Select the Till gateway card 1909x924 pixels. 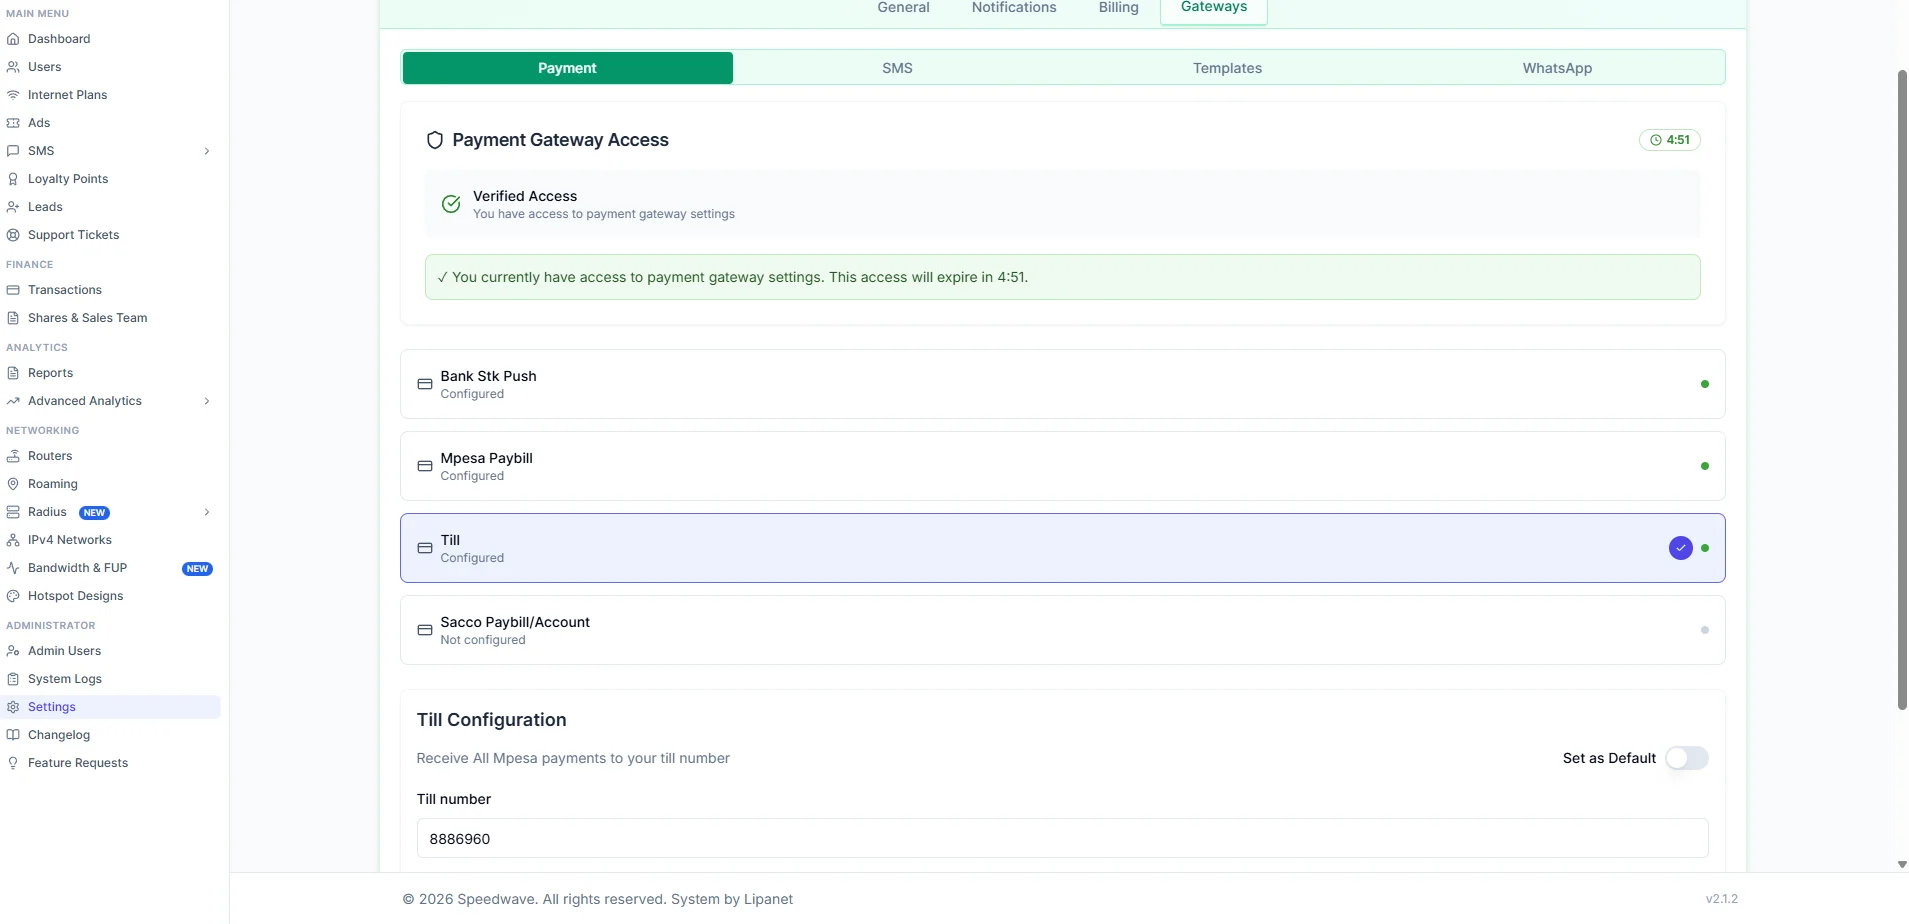click(x=1062, y=548)
